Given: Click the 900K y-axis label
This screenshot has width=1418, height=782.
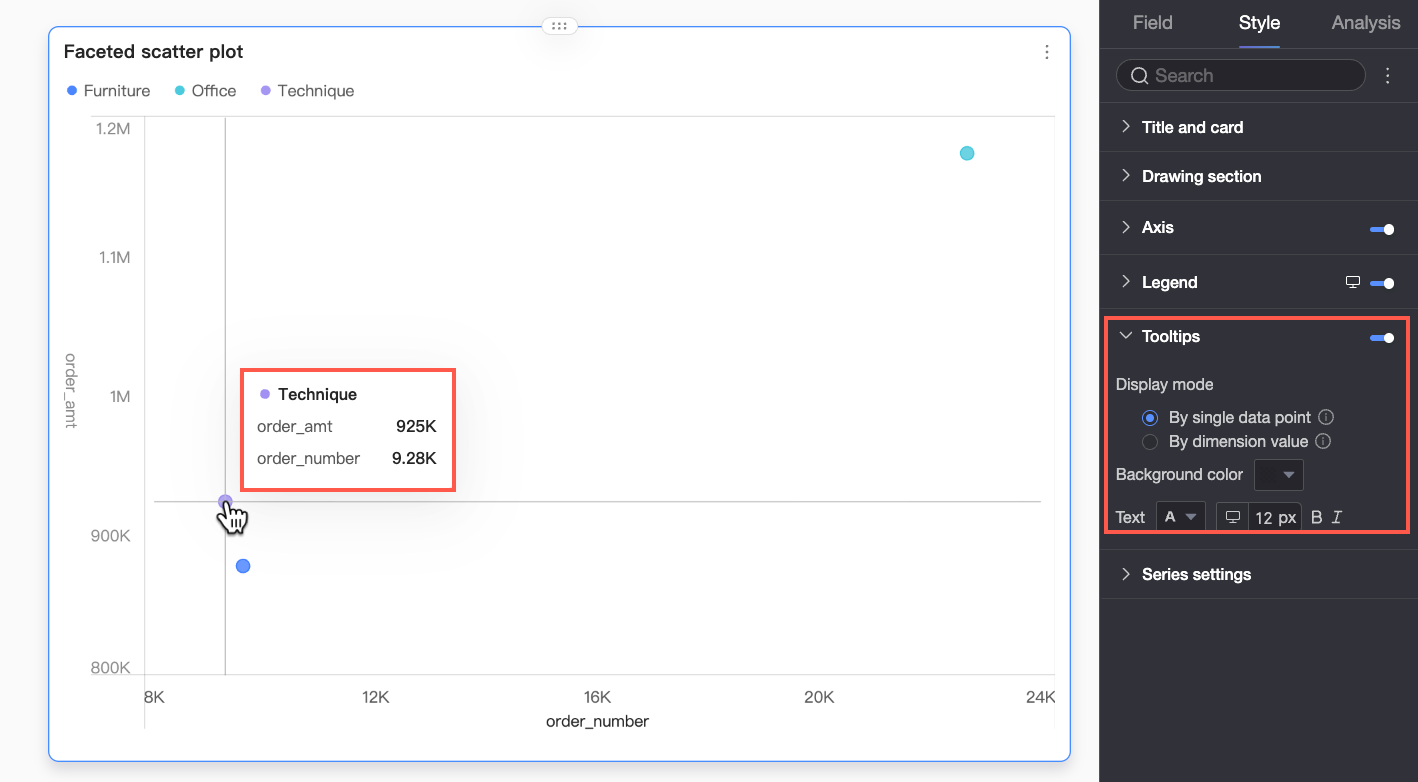Looking at the screenshot, I should (110, 535).
